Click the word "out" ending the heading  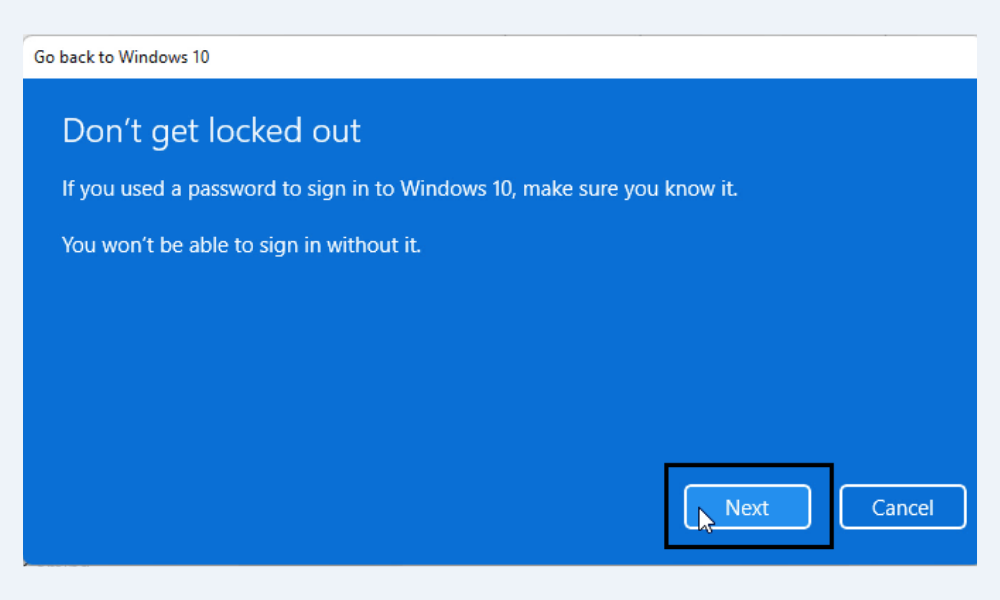click(x=337, y=131)
